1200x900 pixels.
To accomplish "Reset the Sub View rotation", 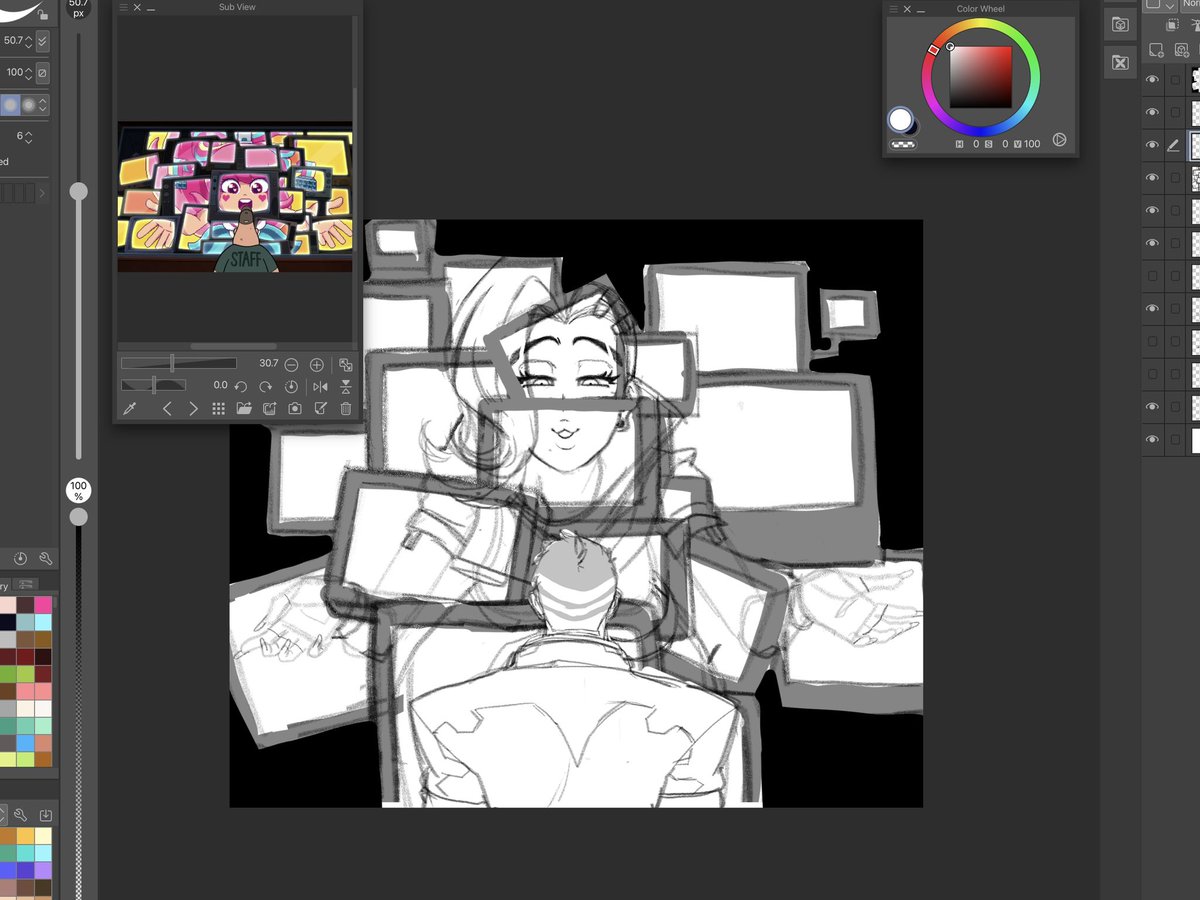I will point(291,386).
